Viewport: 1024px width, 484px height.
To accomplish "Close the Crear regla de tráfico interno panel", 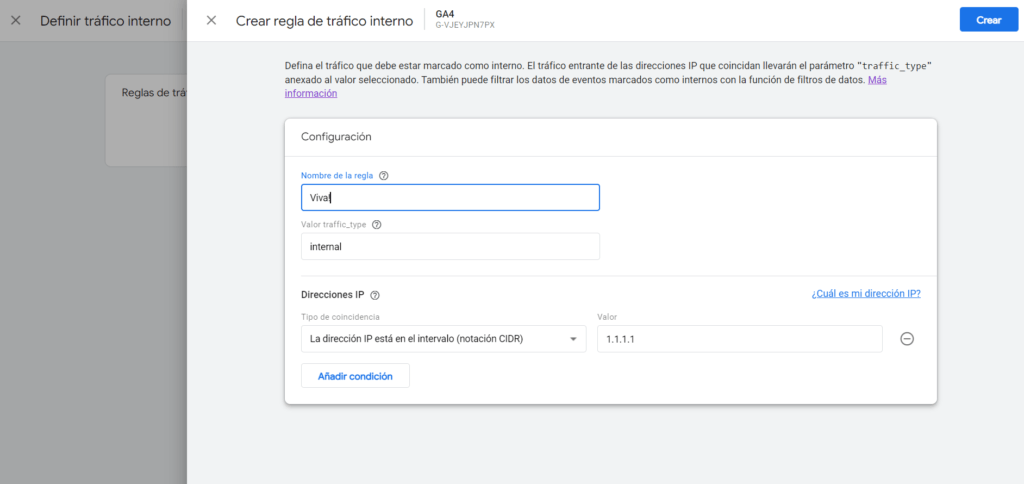I will point(211,20).
